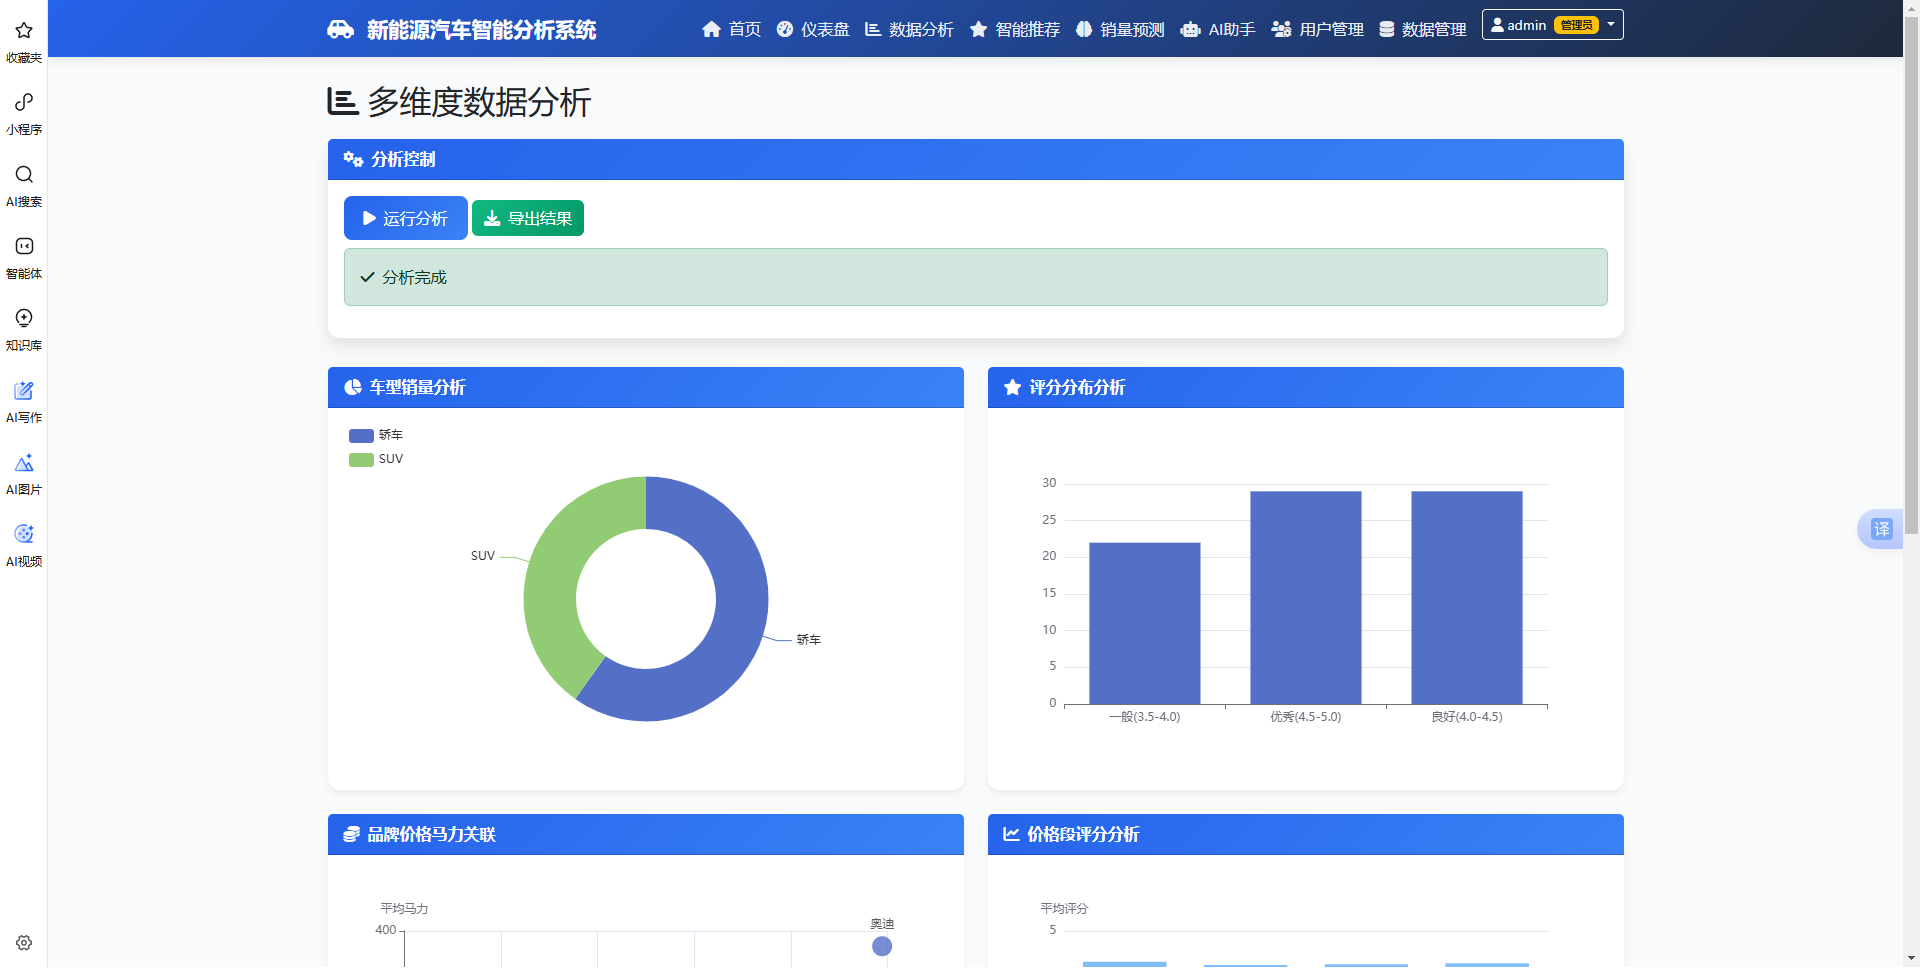Open 销量预测 in the navigation bar
The width and height of the screenshot is (1920, 968).
1120,30
